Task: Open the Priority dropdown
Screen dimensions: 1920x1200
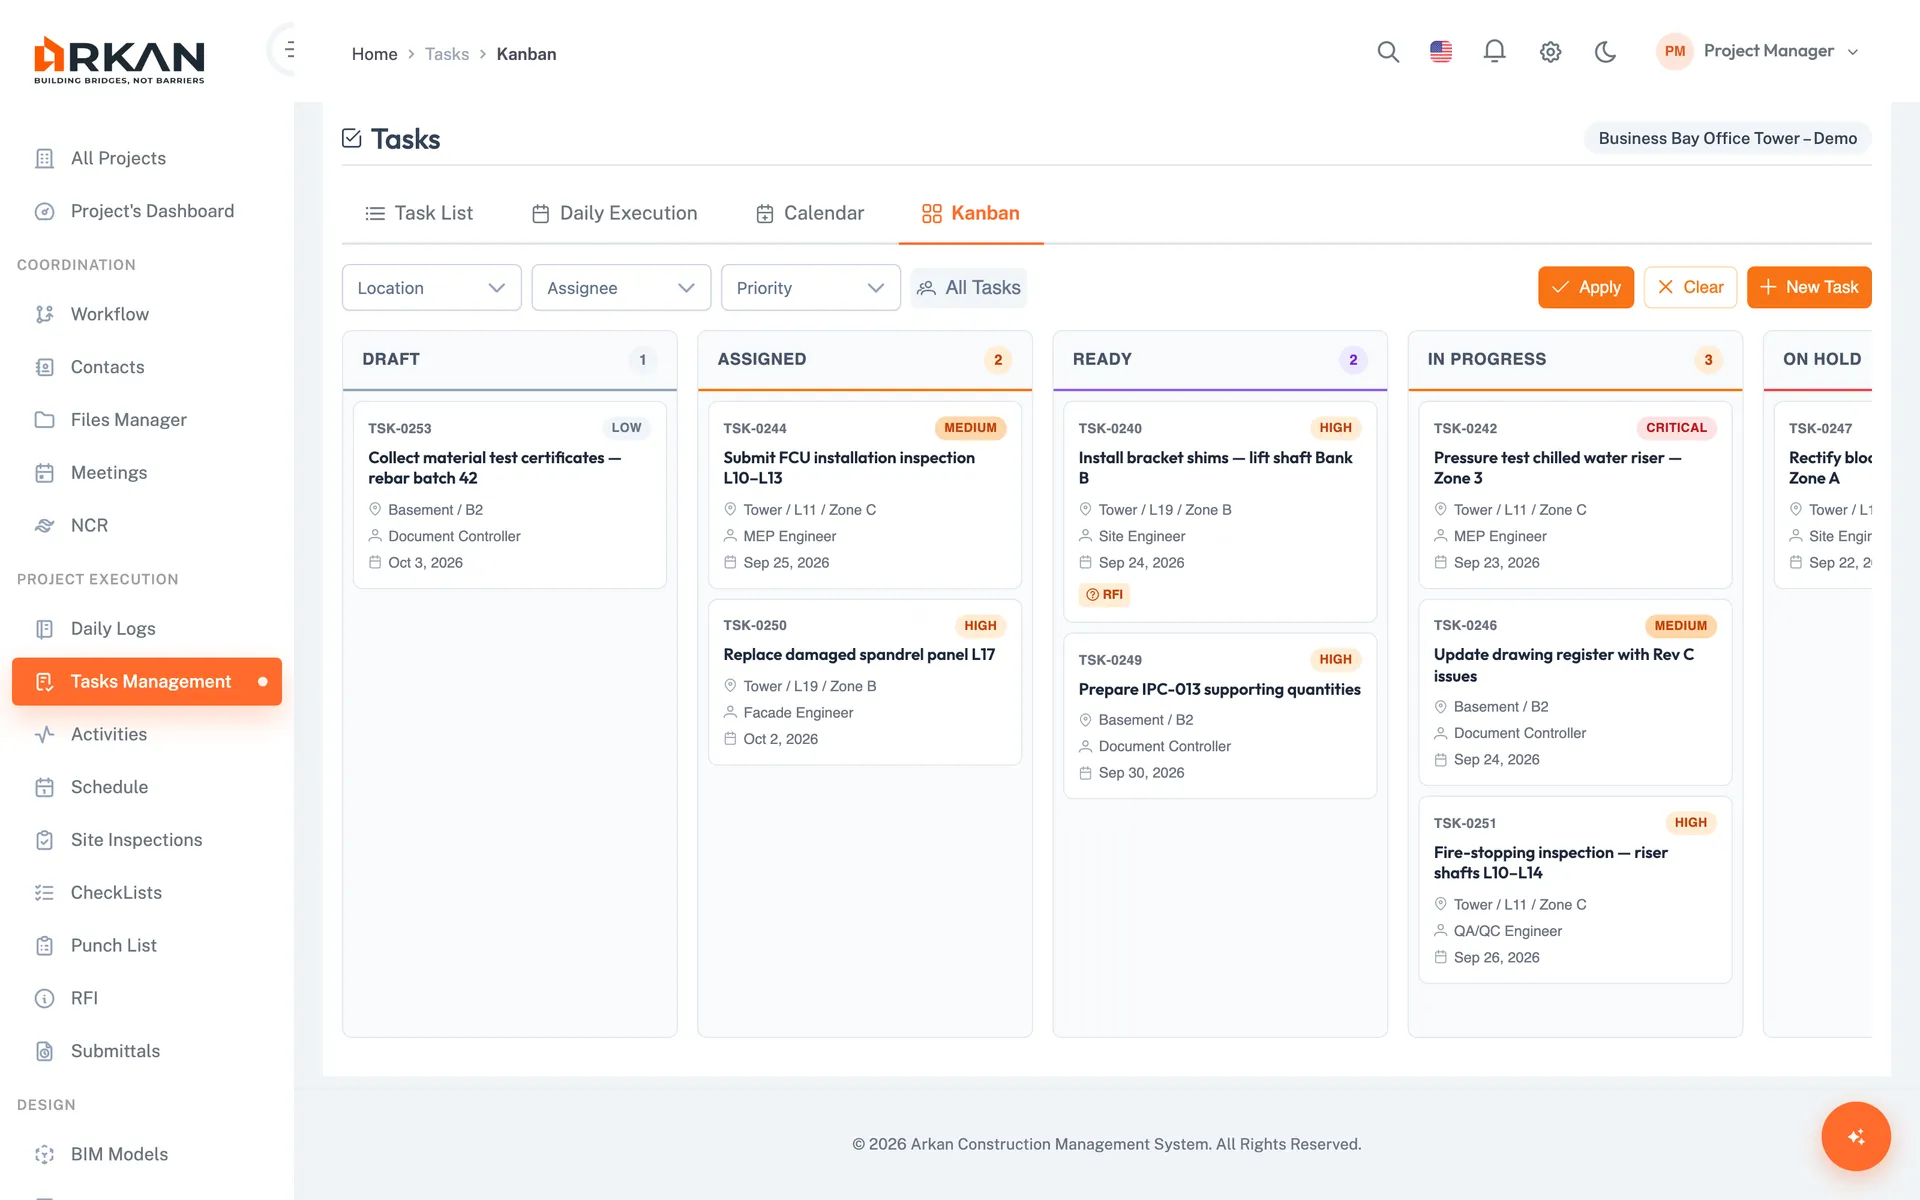Action: click(x=810, y=288)
